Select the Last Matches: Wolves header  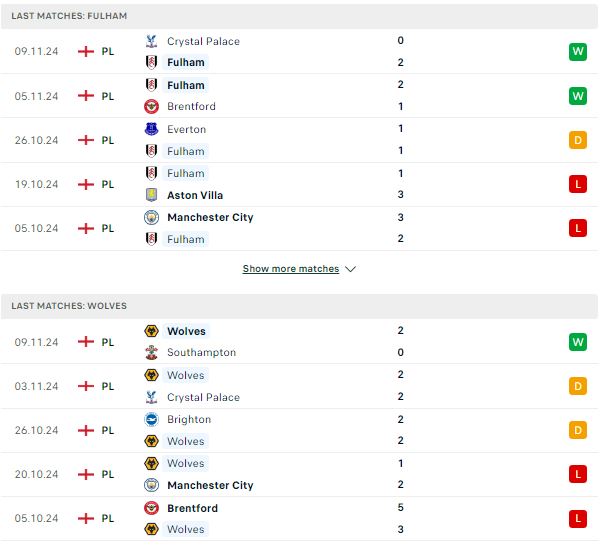point(299,306)
